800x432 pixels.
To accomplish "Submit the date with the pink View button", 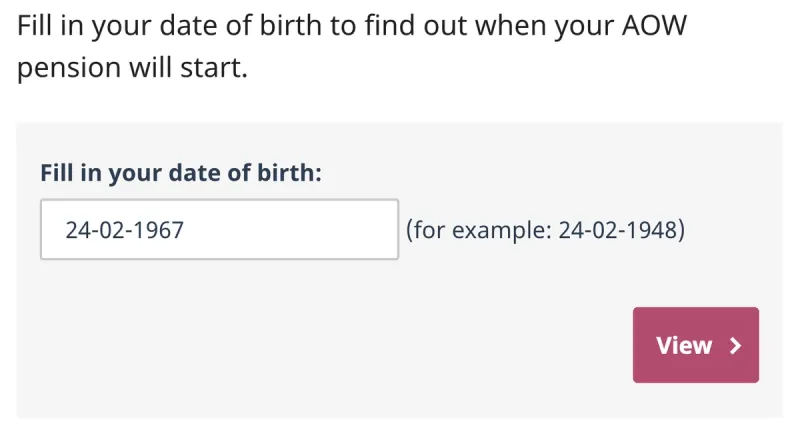I will pos(695,345).
